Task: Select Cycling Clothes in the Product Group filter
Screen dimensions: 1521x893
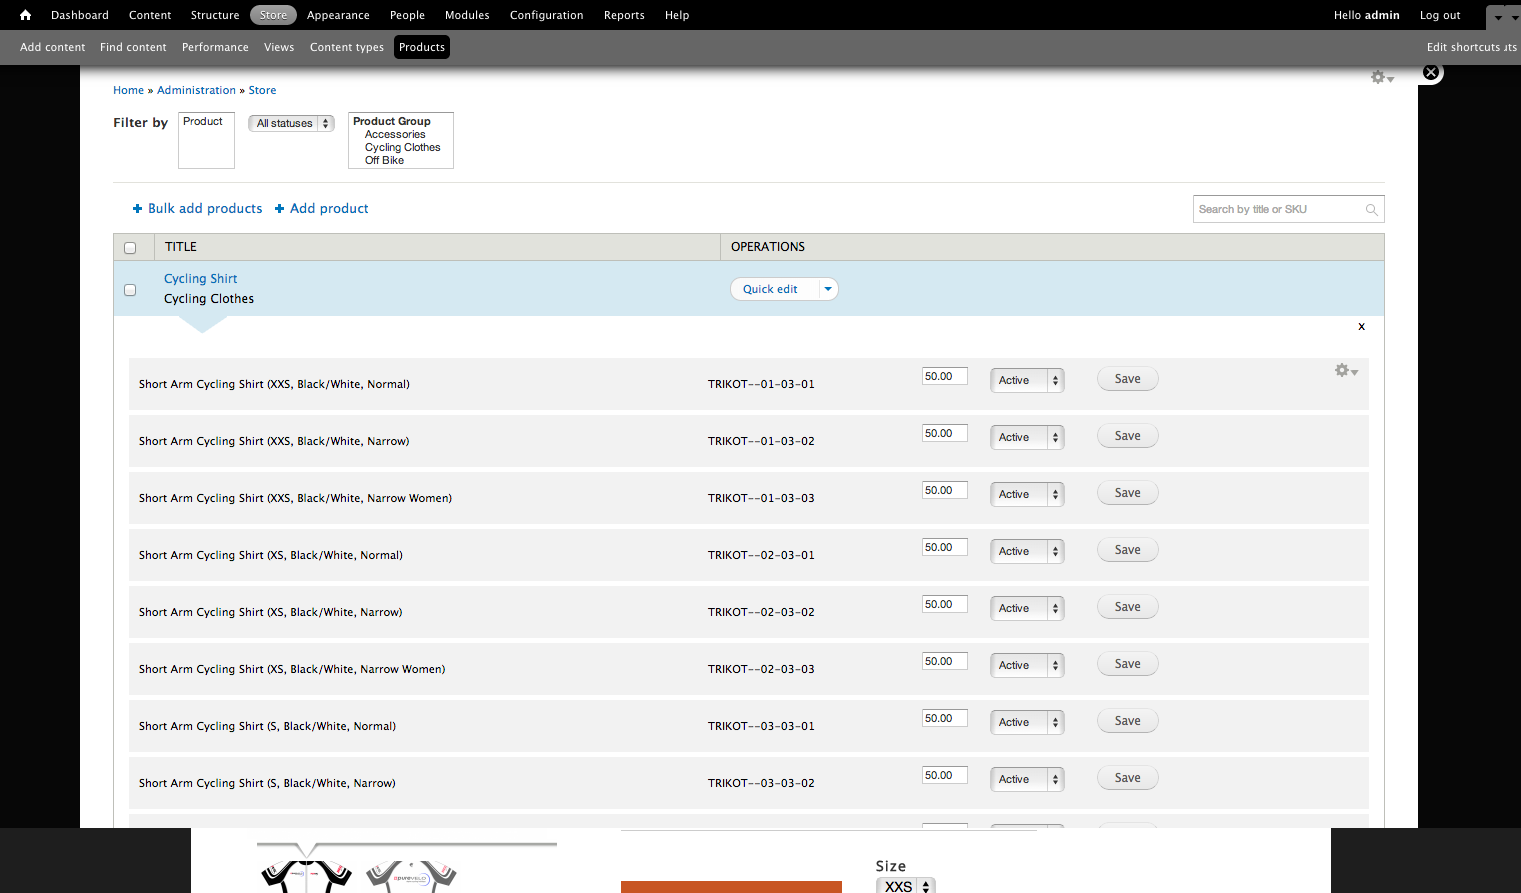Action: [x=402, y=147]
